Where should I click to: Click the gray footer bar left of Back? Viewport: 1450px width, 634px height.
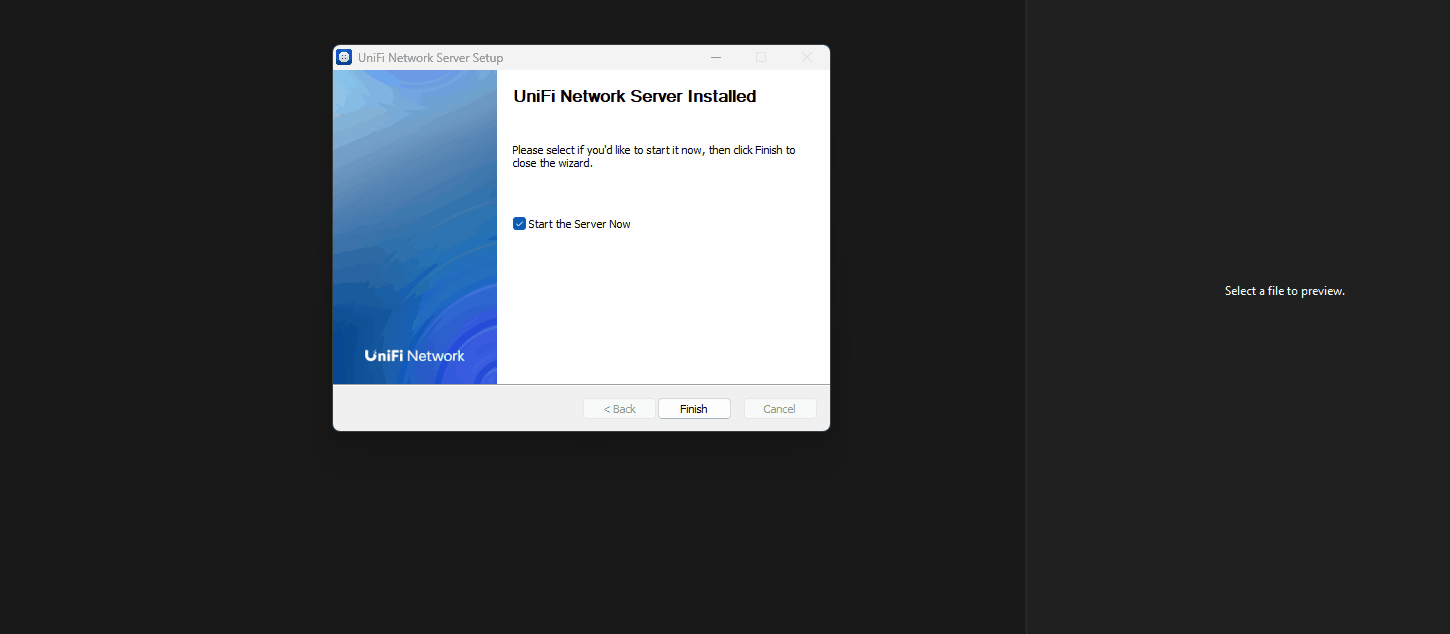[455, 409]
